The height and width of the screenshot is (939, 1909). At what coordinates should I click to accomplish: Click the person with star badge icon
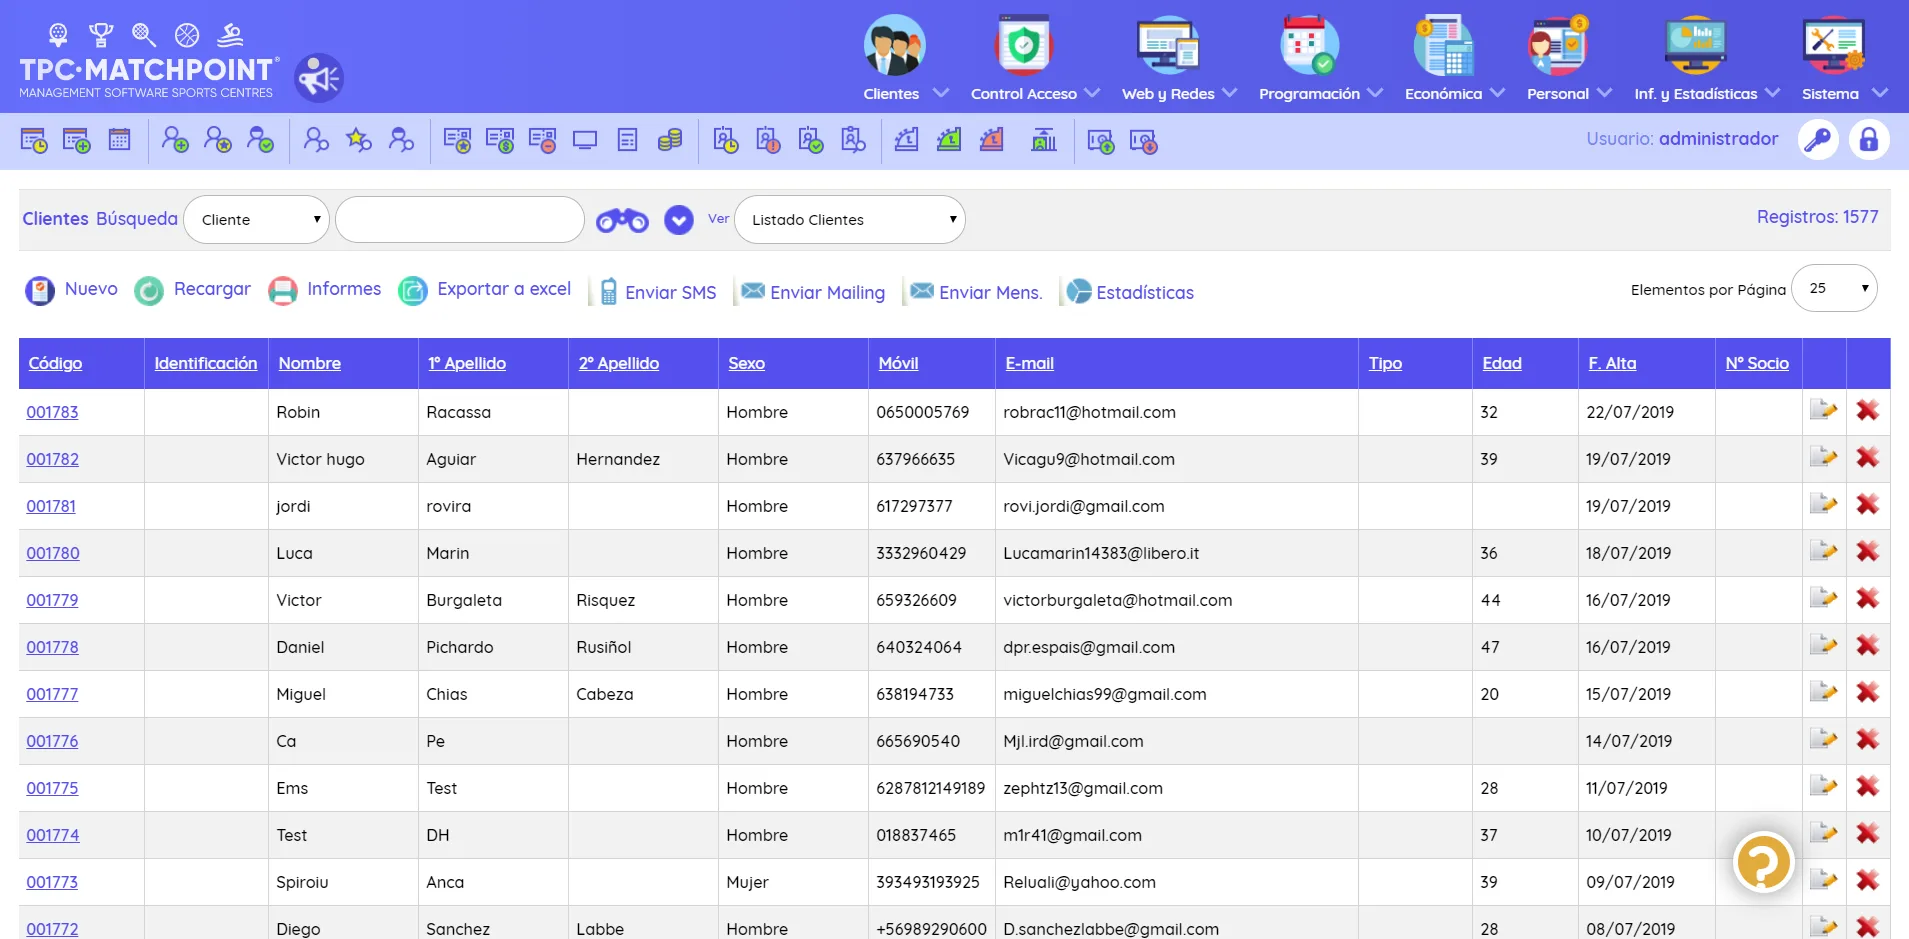[x=217, y=140]
